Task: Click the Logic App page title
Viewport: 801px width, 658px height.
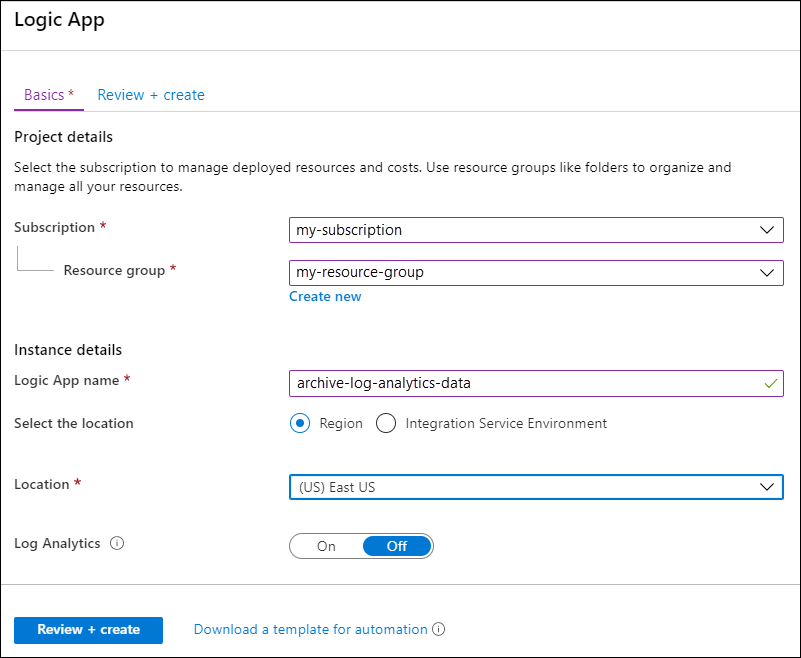Action: (x=59, y=20)
